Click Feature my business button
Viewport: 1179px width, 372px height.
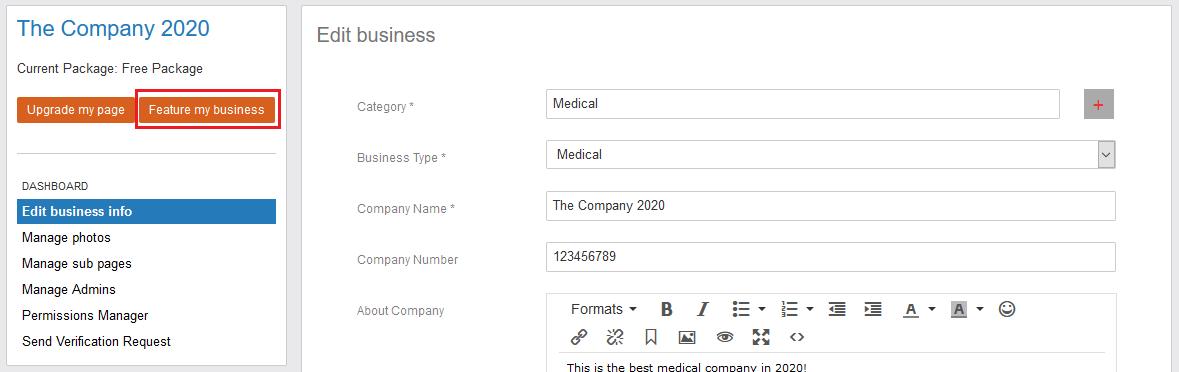coord(207,110)
